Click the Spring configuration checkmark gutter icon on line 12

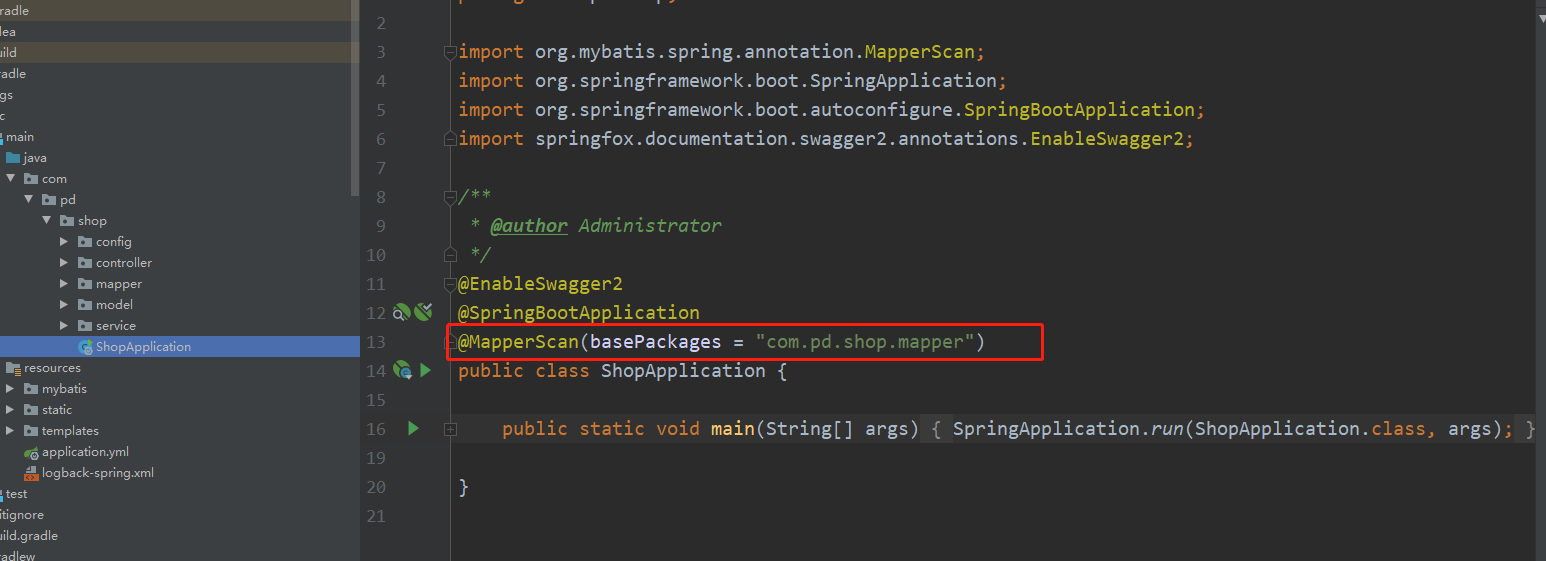point(423,312)
